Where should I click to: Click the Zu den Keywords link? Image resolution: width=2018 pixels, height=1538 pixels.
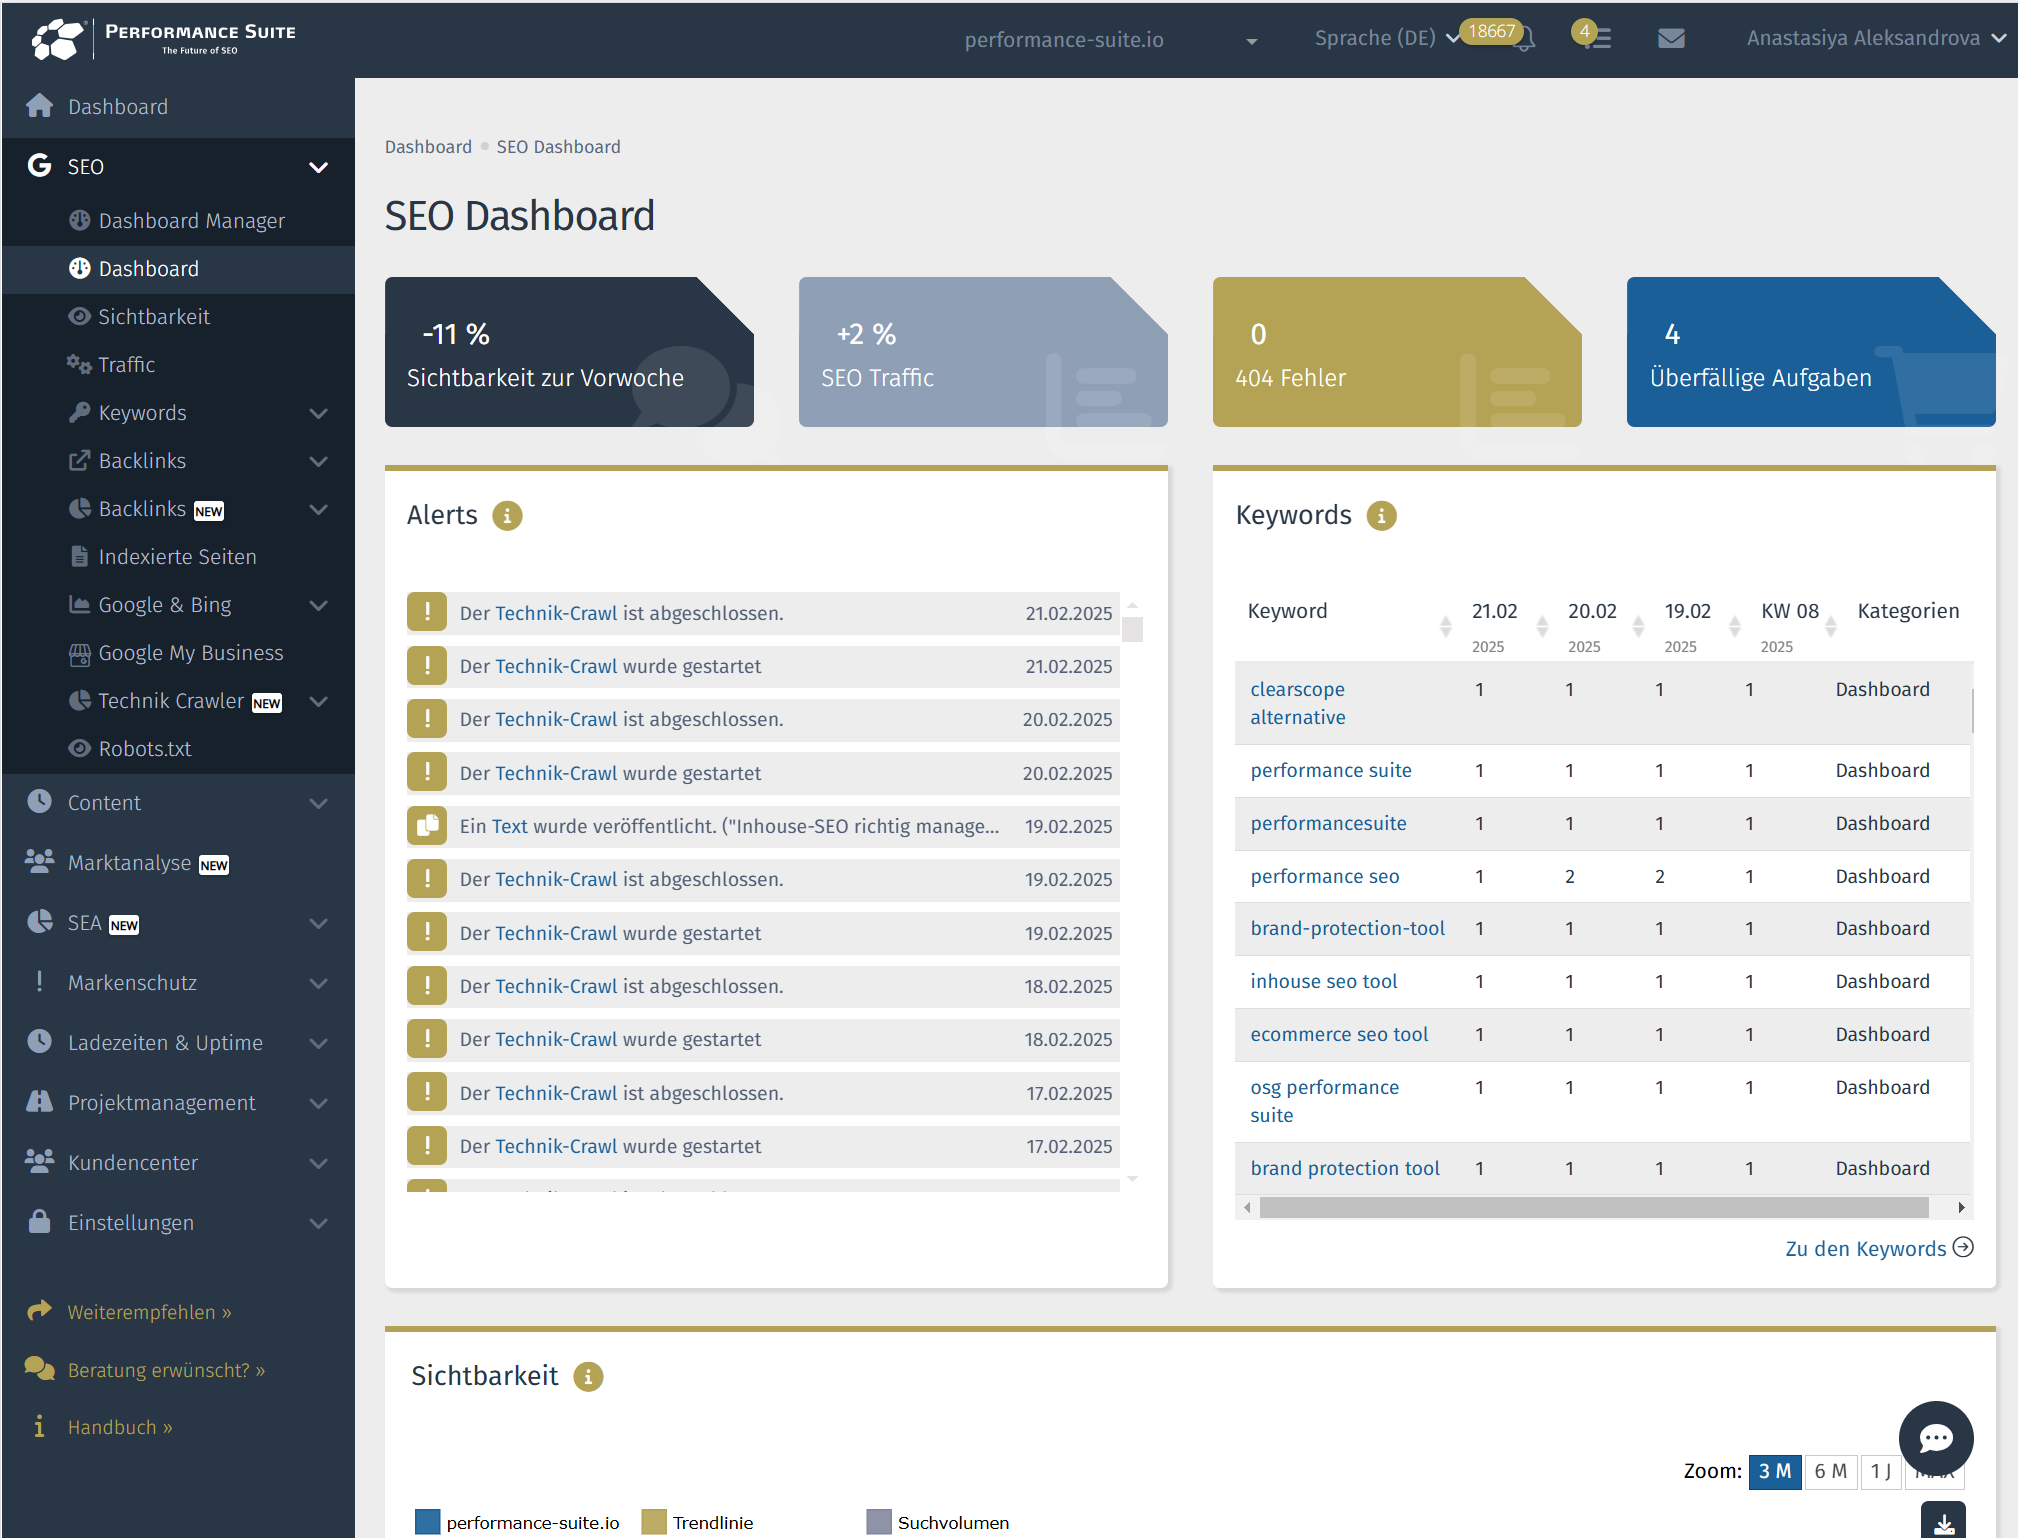[x=1865, y=1248]
